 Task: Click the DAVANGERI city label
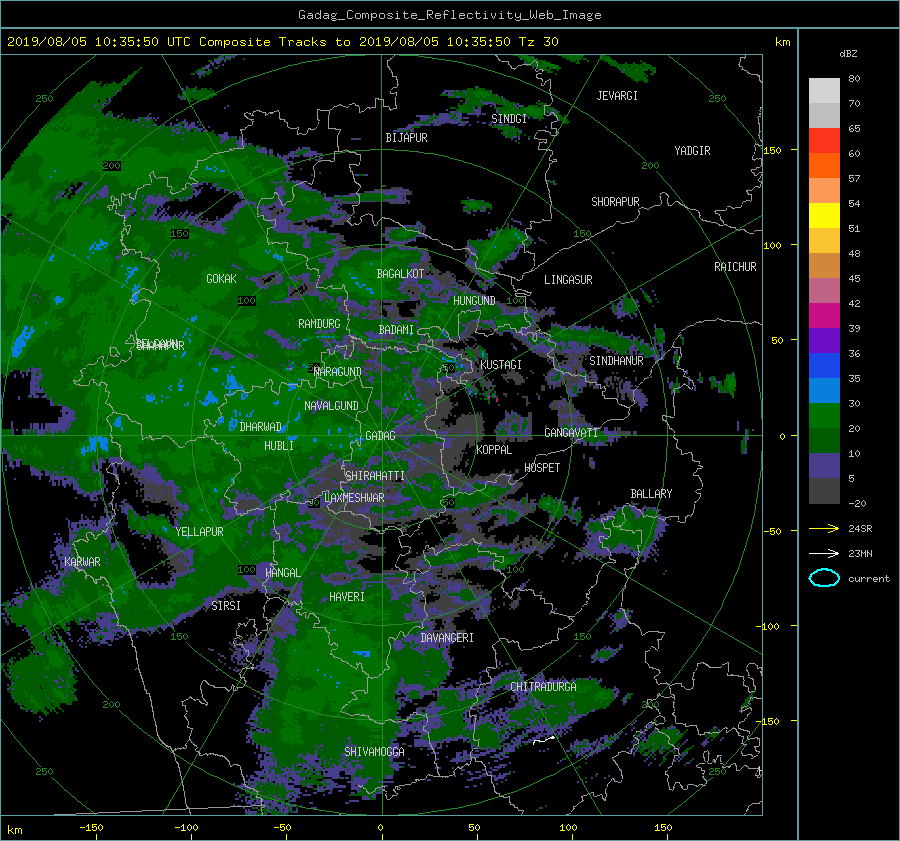(447, 638)
